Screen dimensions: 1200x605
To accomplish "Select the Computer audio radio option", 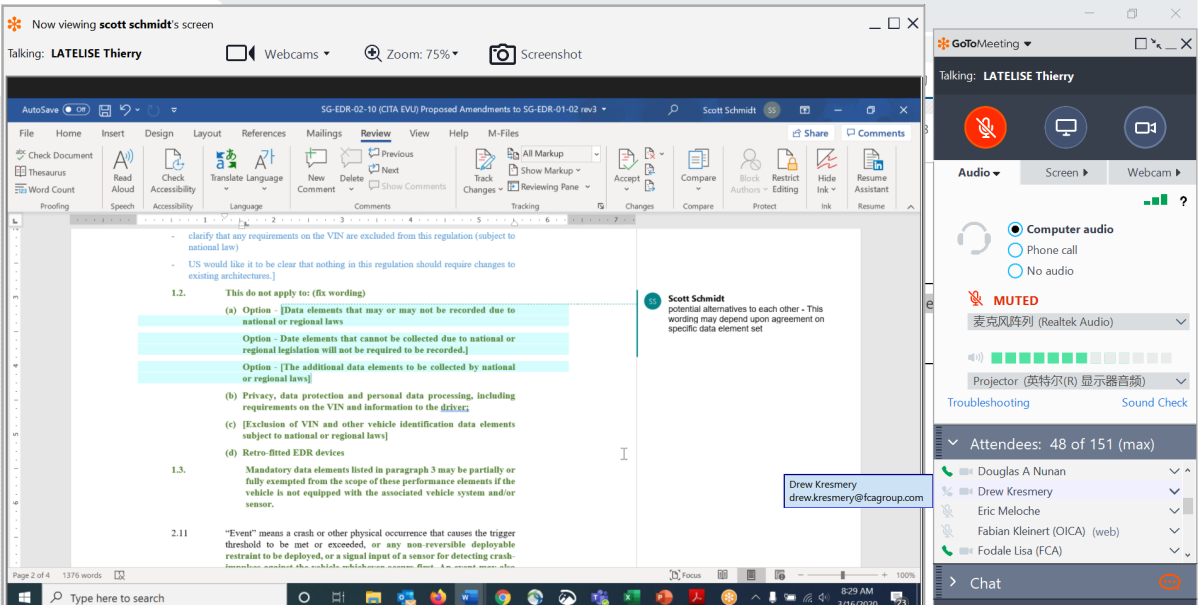I will [1016, 229].
